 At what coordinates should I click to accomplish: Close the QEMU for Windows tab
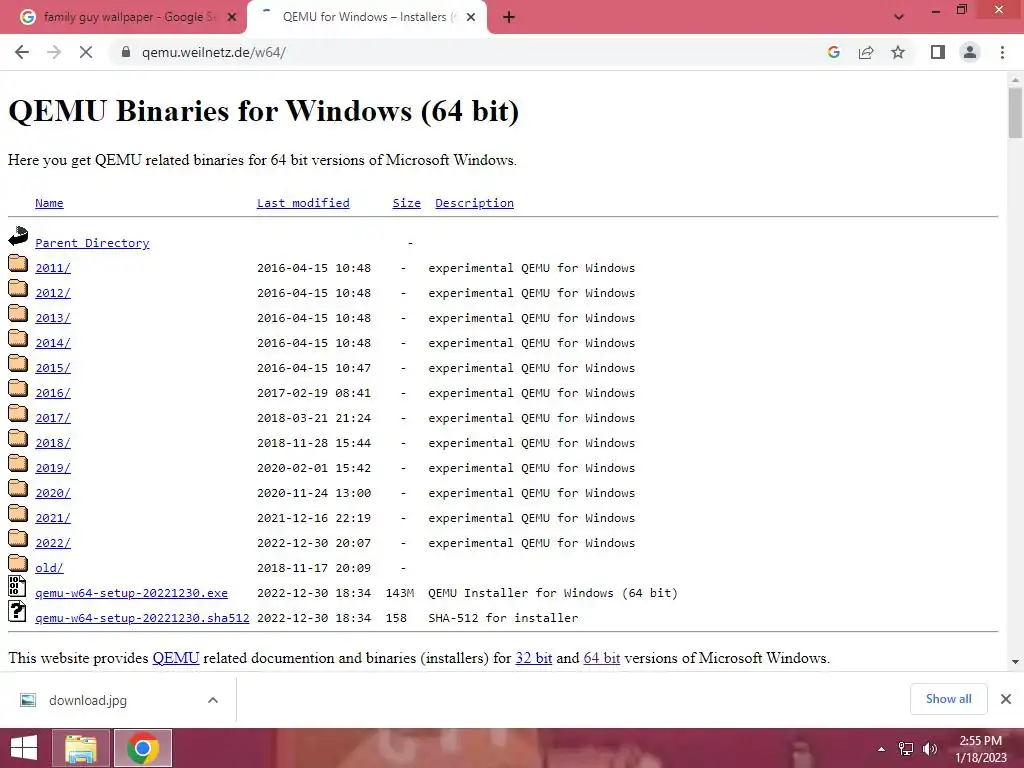coord(471,18)
